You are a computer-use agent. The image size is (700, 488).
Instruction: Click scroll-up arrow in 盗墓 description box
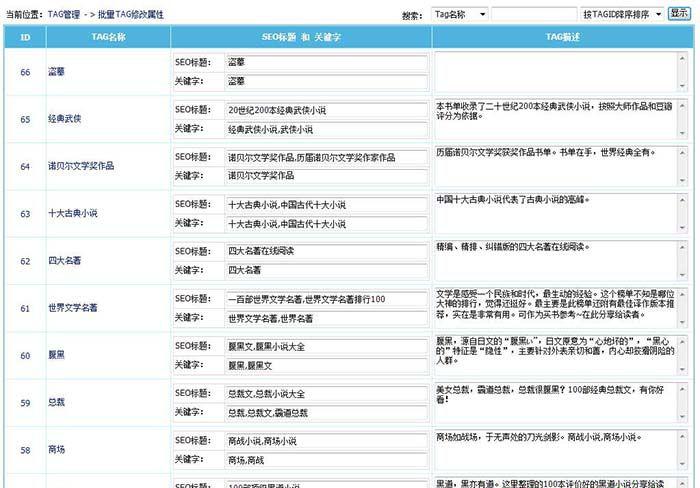tap(682, 58)
